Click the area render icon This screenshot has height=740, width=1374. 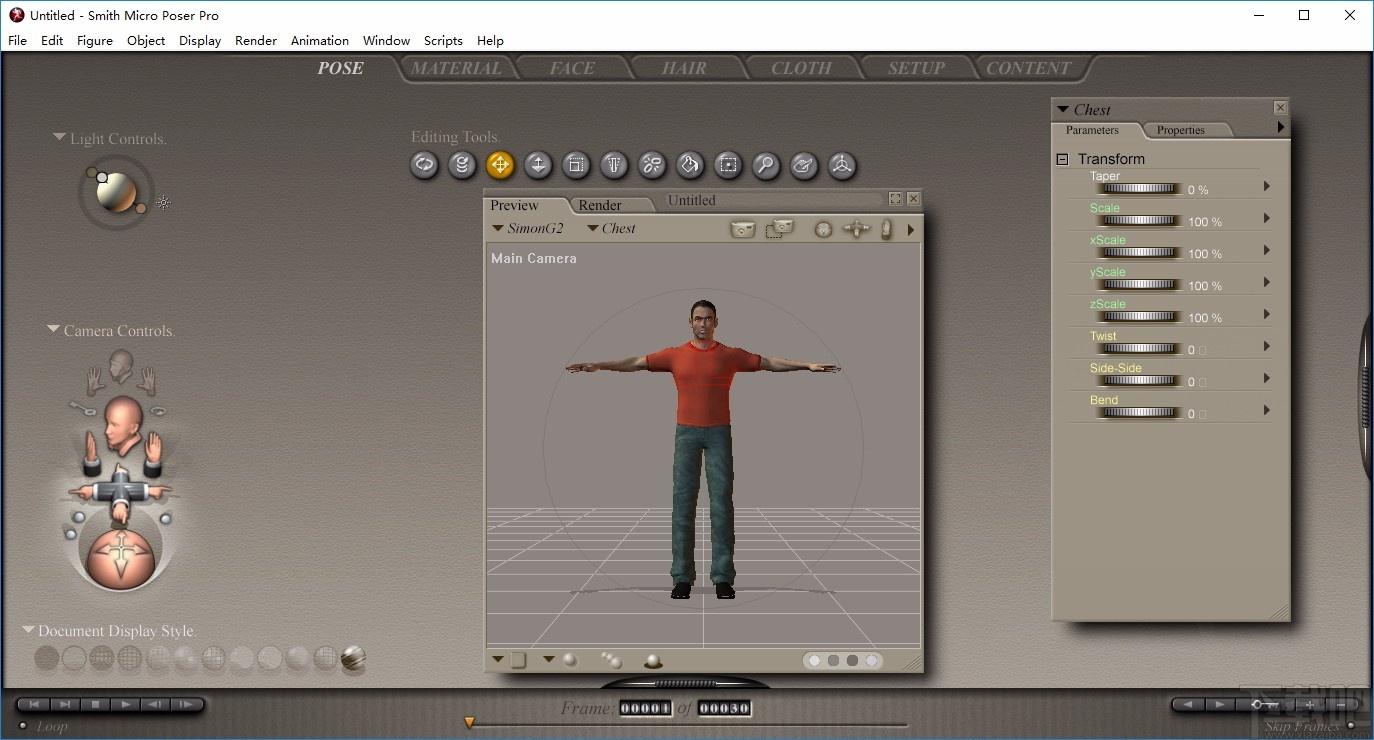779,229
